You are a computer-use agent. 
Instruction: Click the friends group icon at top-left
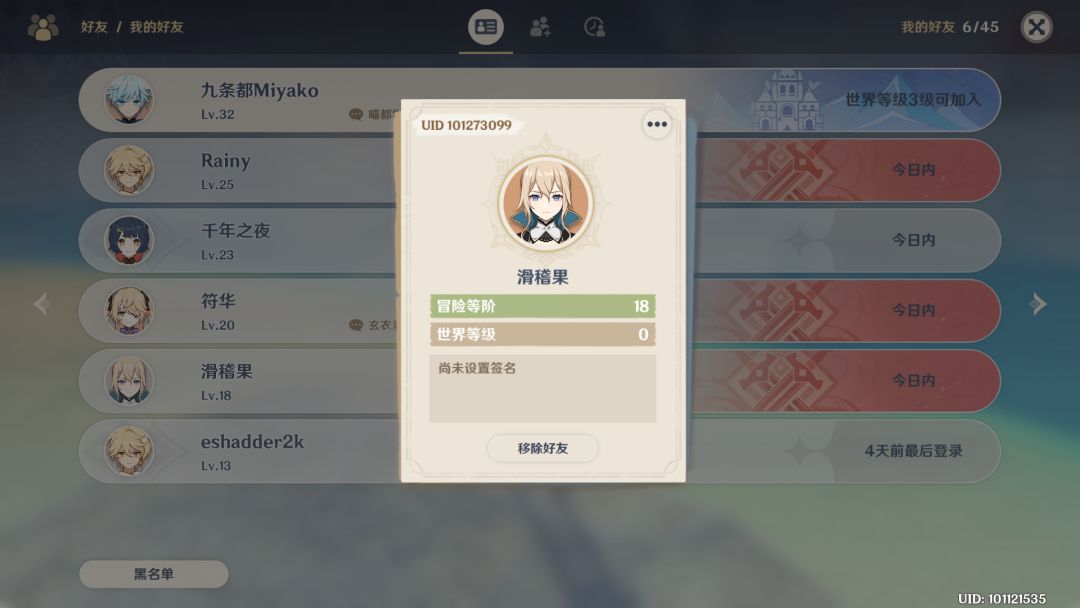(43, 27)
